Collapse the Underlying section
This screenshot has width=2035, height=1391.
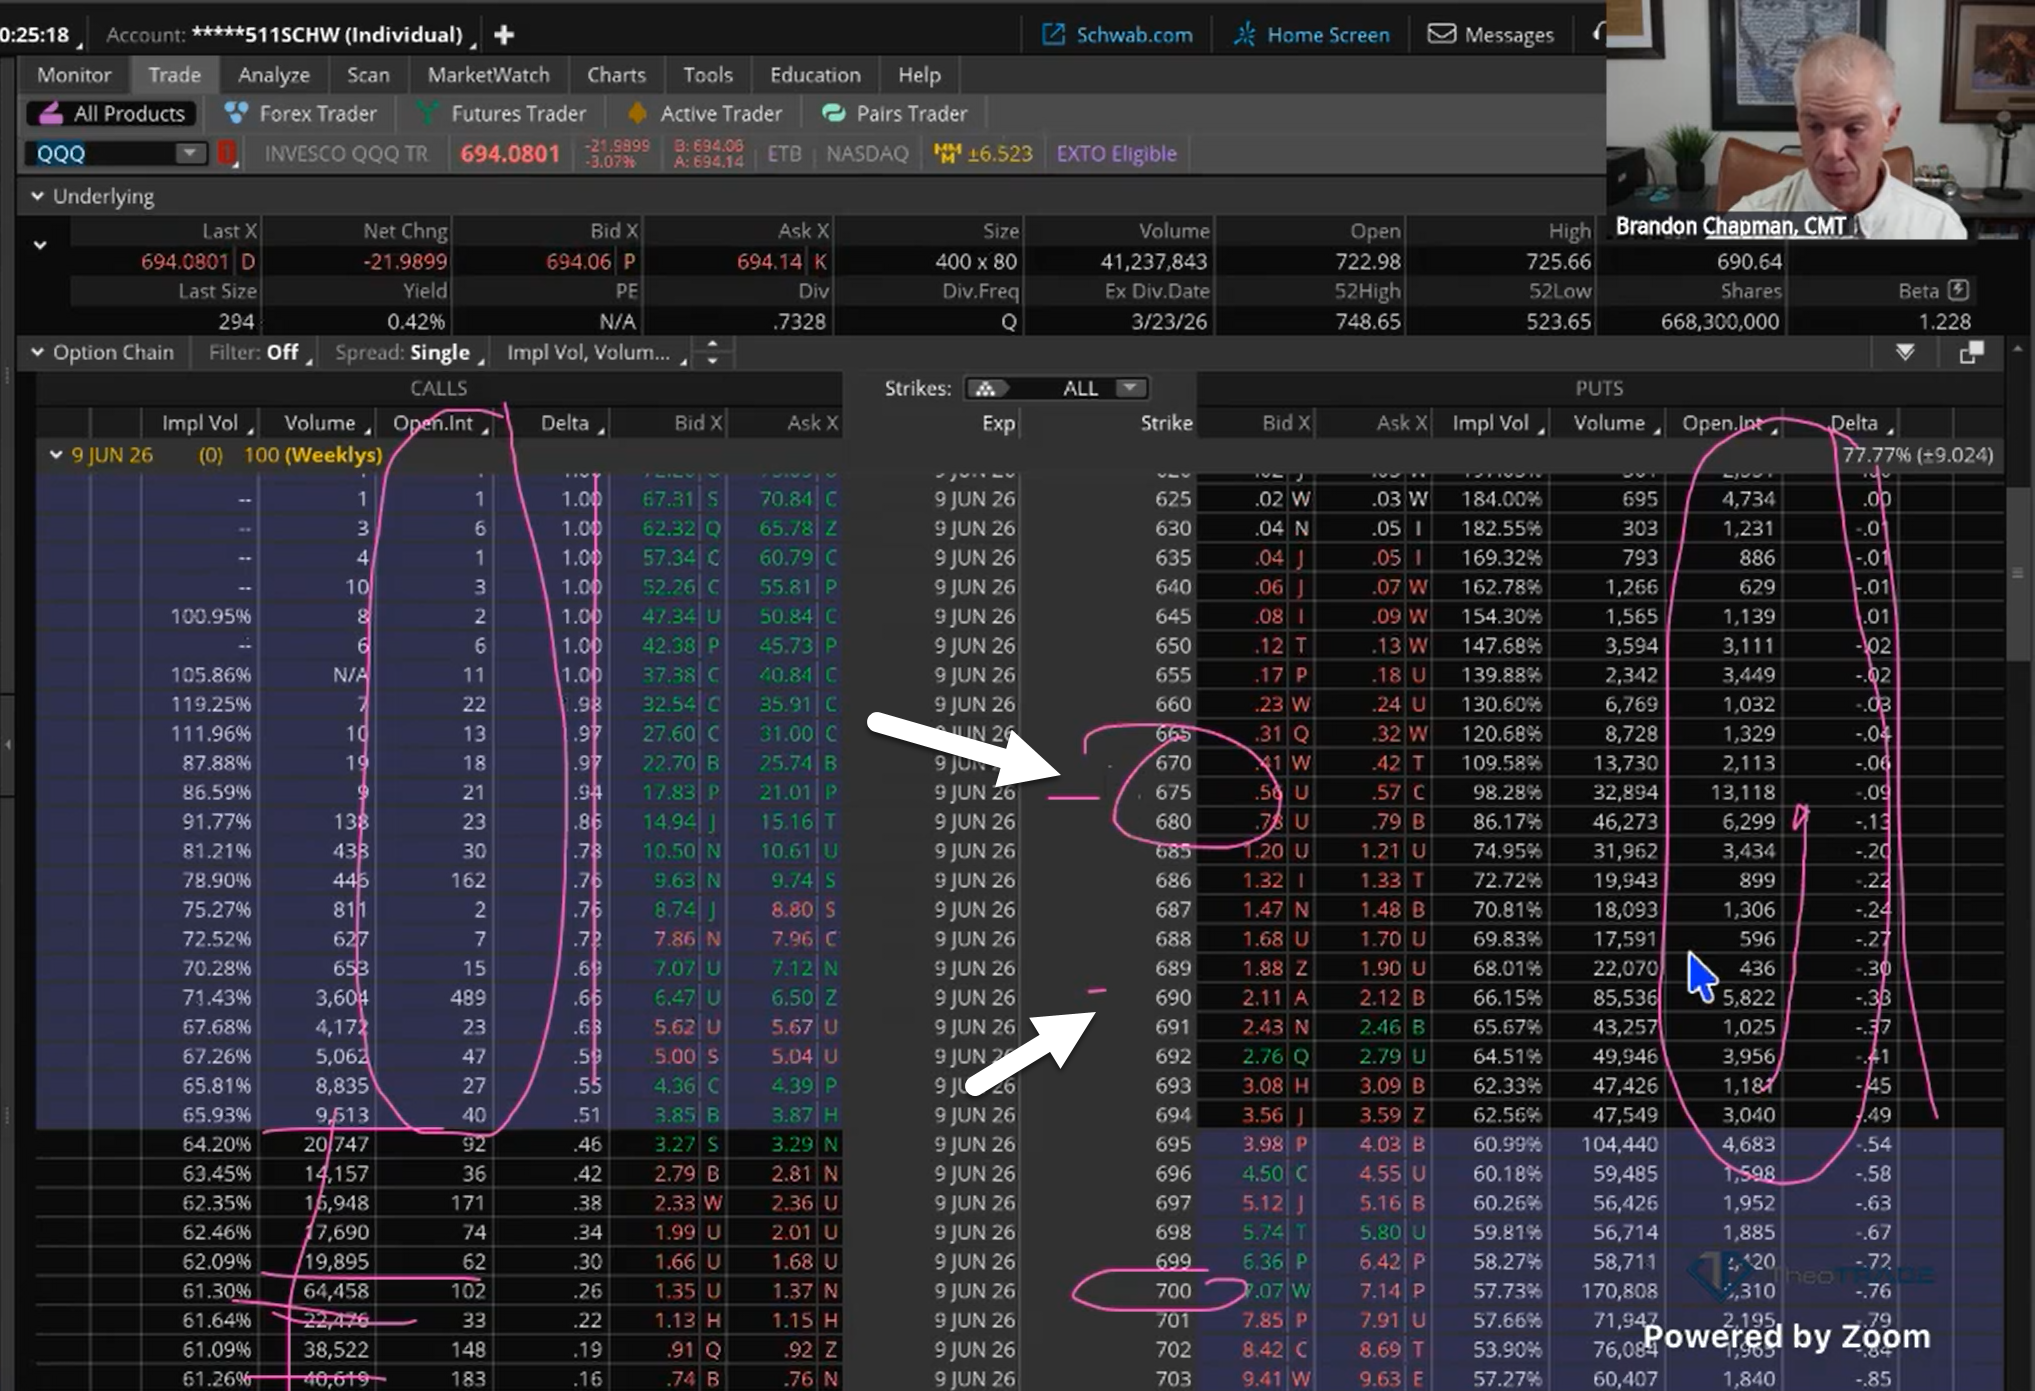coord(37,196)
